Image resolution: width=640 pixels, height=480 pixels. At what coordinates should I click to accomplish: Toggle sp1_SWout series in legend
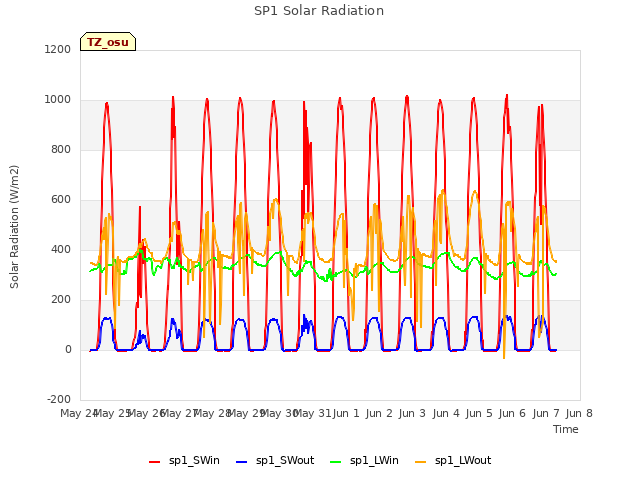[275, 461]
